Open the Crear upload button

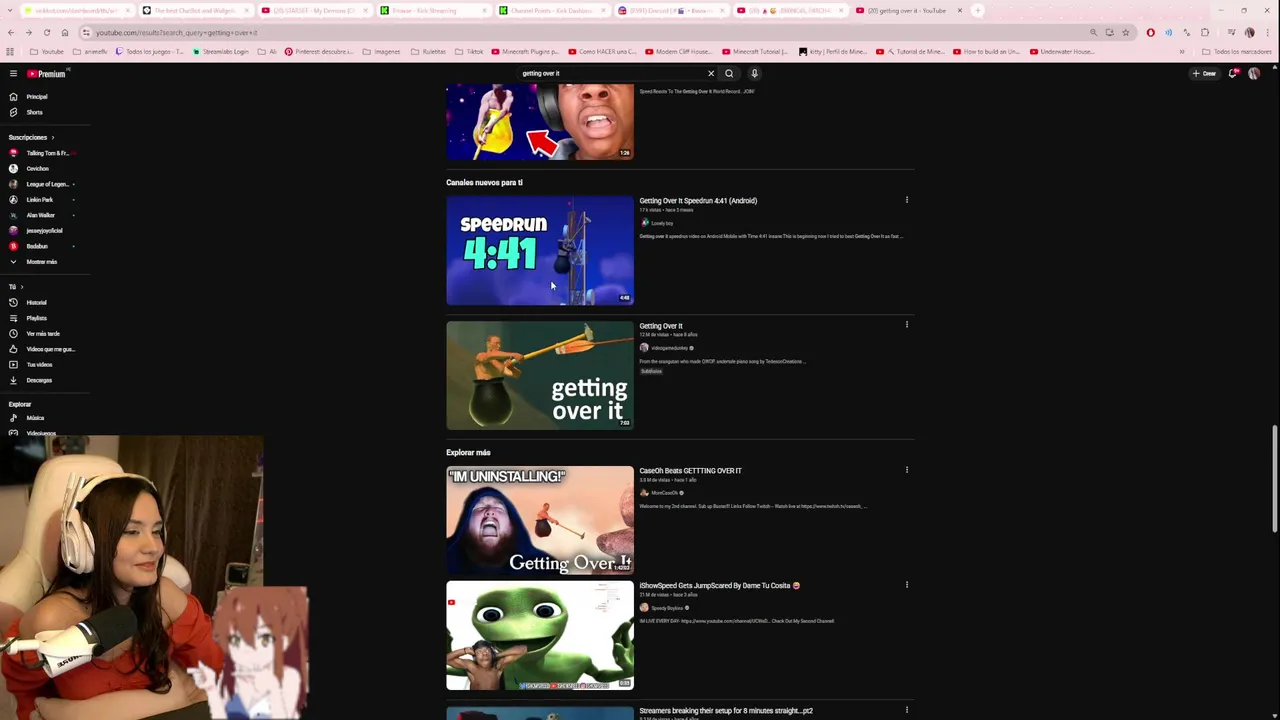click(x=1204, y=73)
